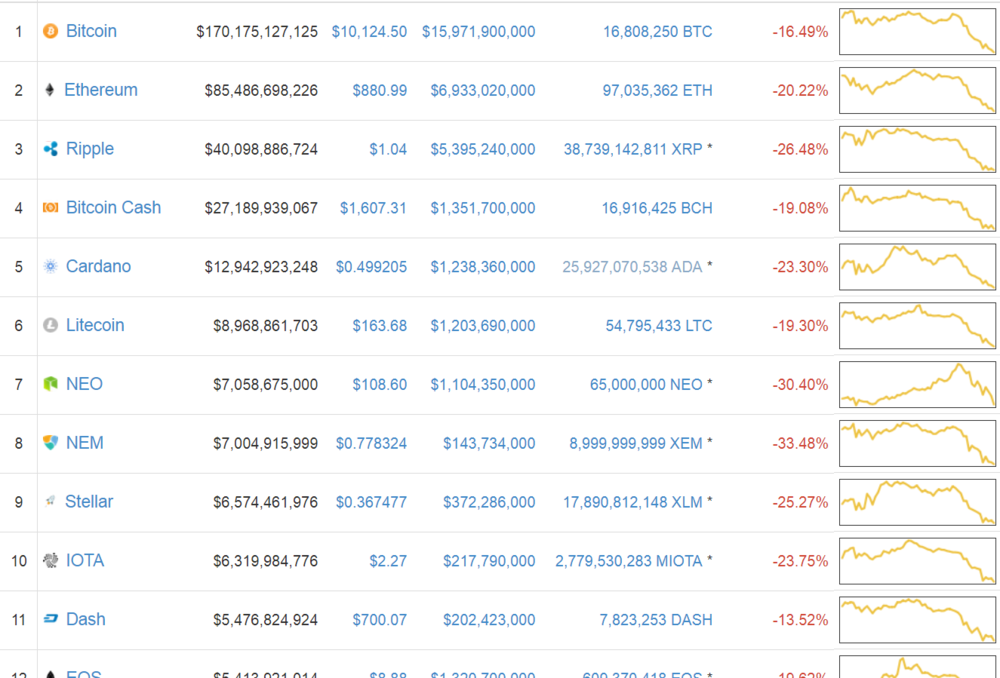The image size is (1000, 678).
Task: Click Bitcoin price $10,124.50
Action: coord(369,32)
